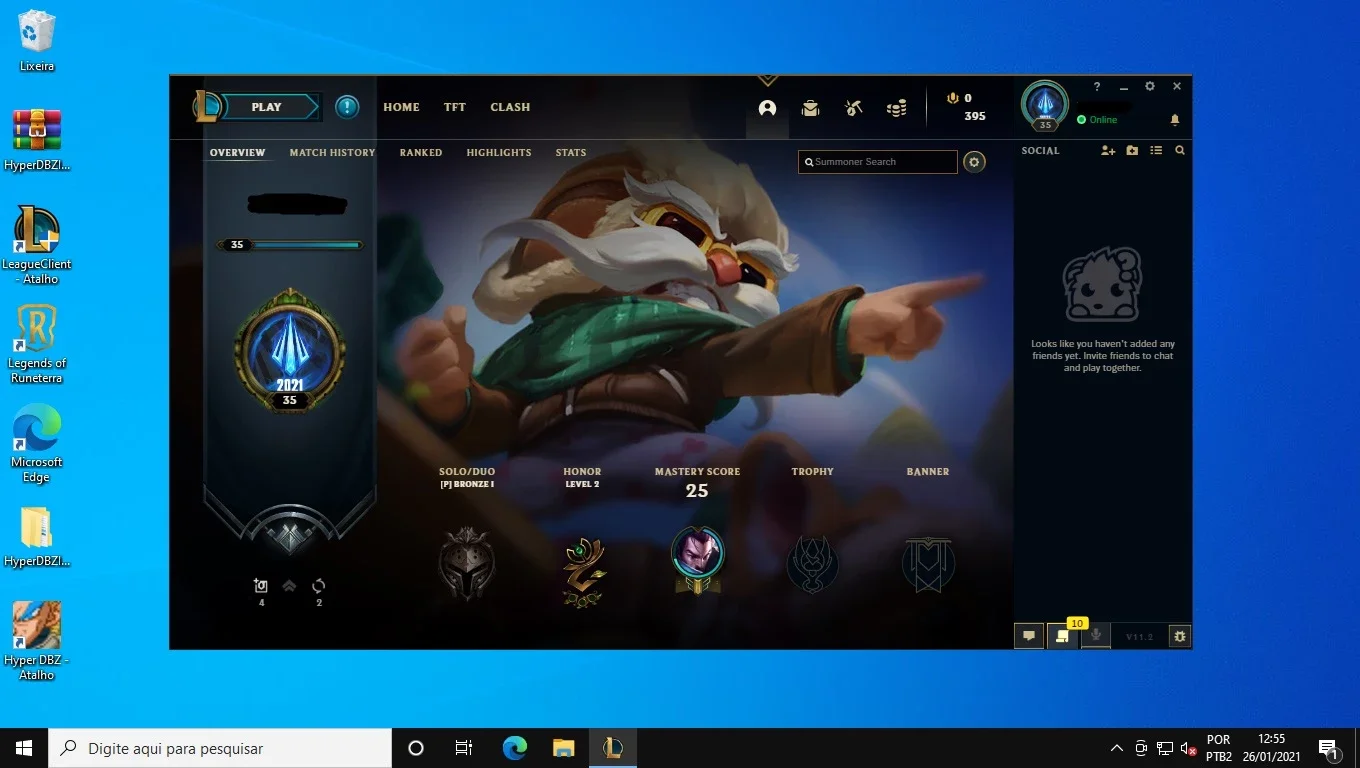Open Microsoft Edge from the Windows taskbar
Screen dimensions: 1360x768
coord(515,748)
